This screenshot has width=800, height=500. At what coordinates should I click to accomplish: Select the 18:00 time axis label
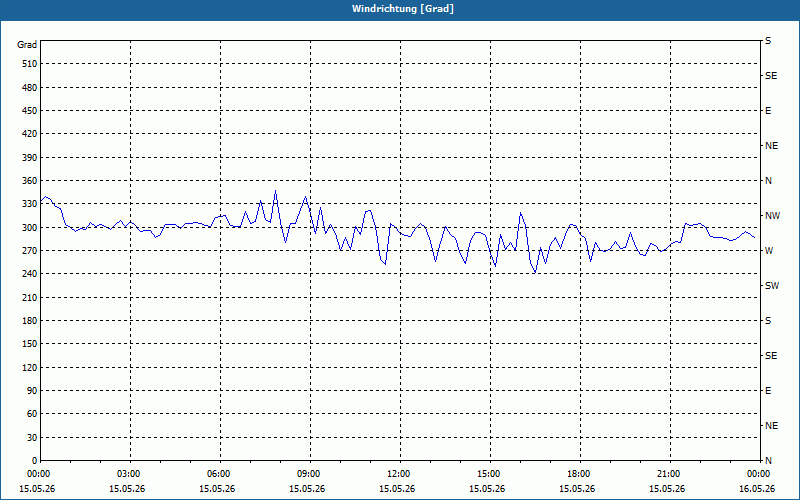tap(580, 474)
